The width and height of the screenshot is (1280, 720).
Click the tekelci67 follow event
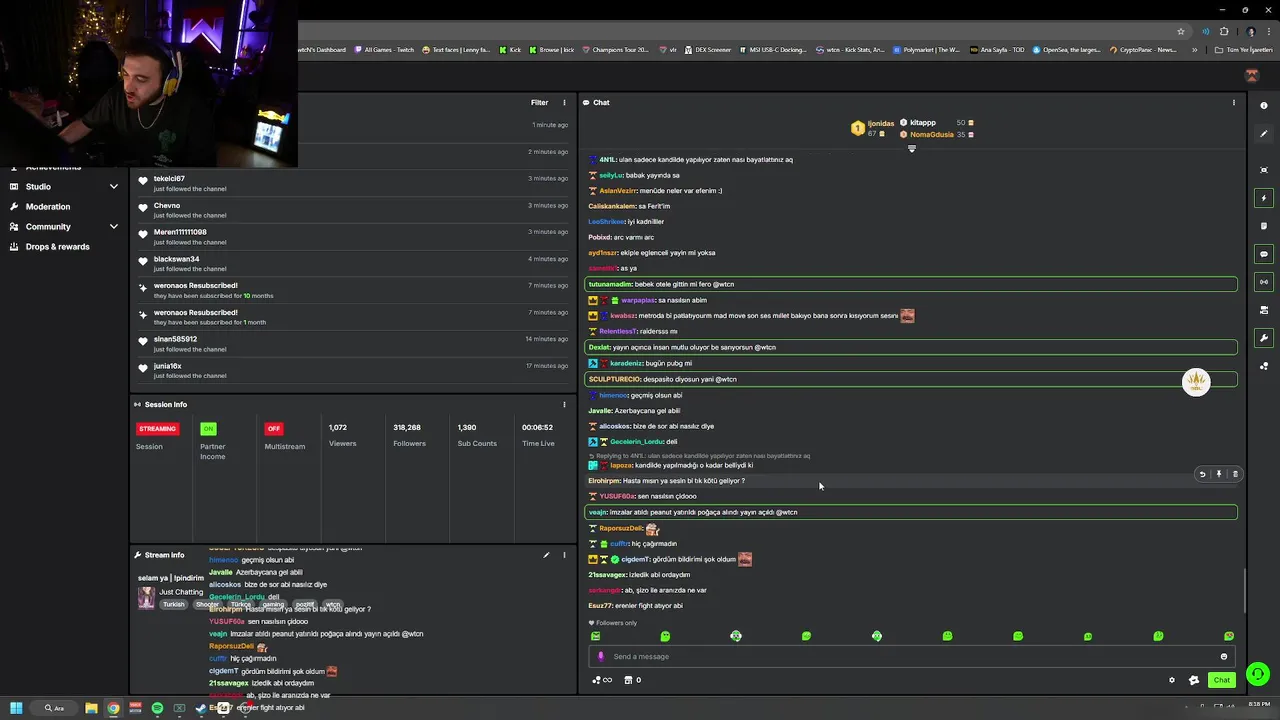coord(353,183)
